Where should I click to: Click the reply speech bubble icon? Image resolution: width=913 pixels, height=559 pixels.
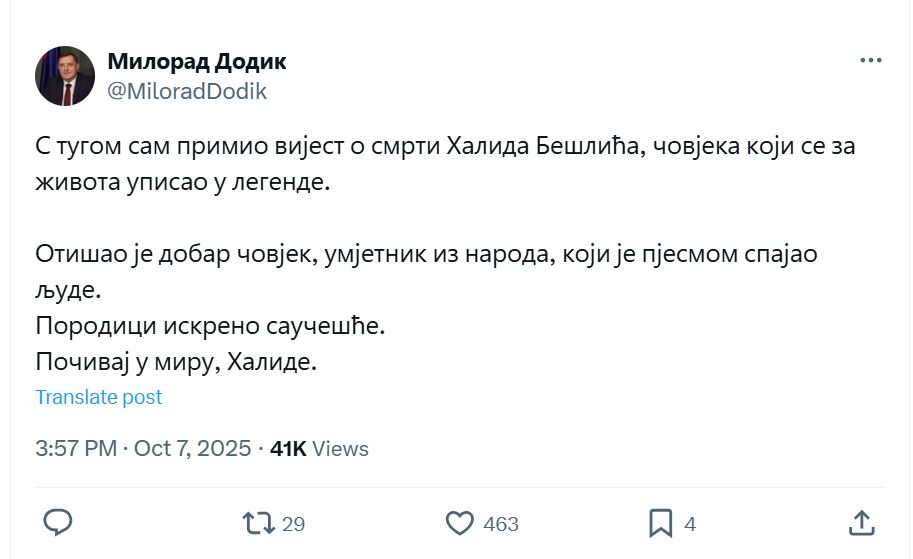tap(58, 522)
